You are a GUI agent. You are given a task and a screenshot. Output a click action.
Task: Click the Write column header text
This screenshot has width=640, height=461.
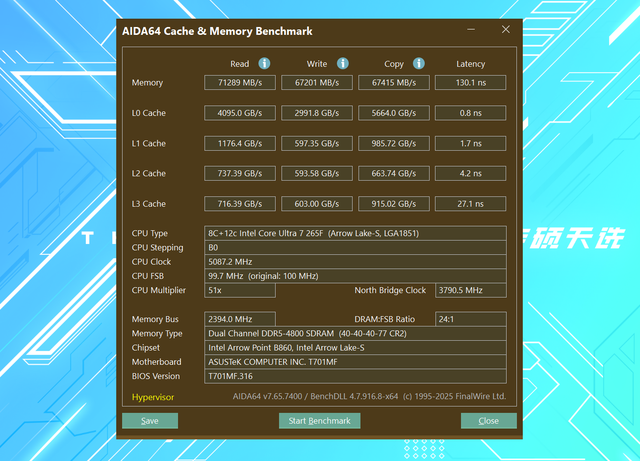317,64
